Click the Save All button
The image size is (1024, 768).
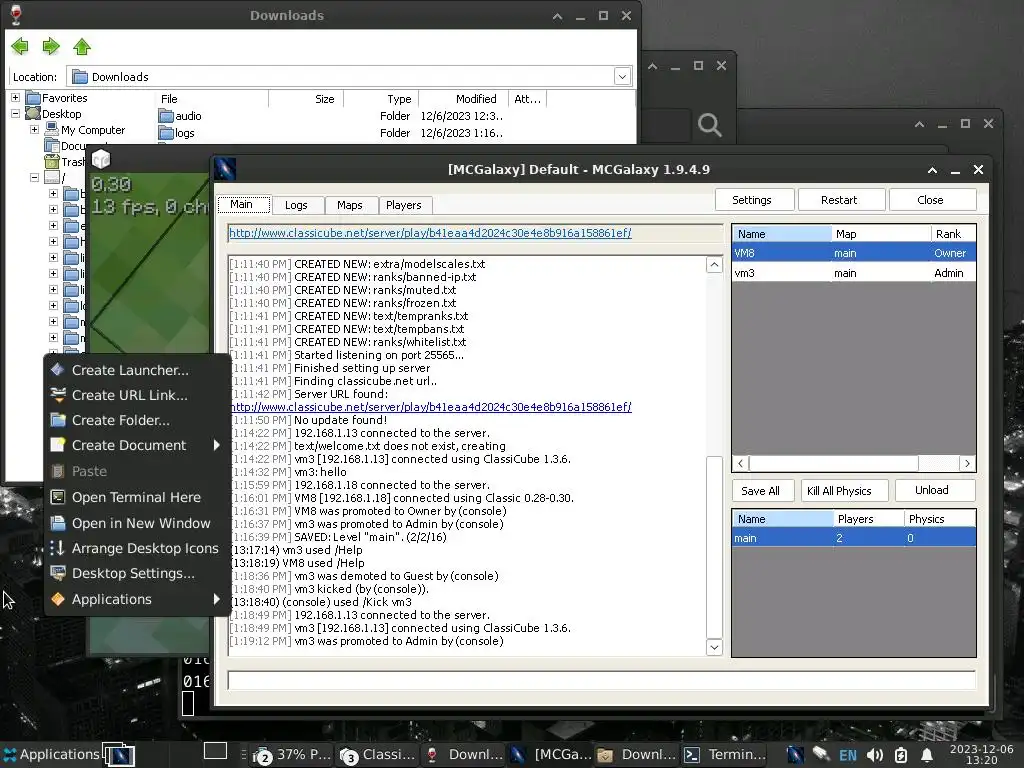click(x=763, y=490)
